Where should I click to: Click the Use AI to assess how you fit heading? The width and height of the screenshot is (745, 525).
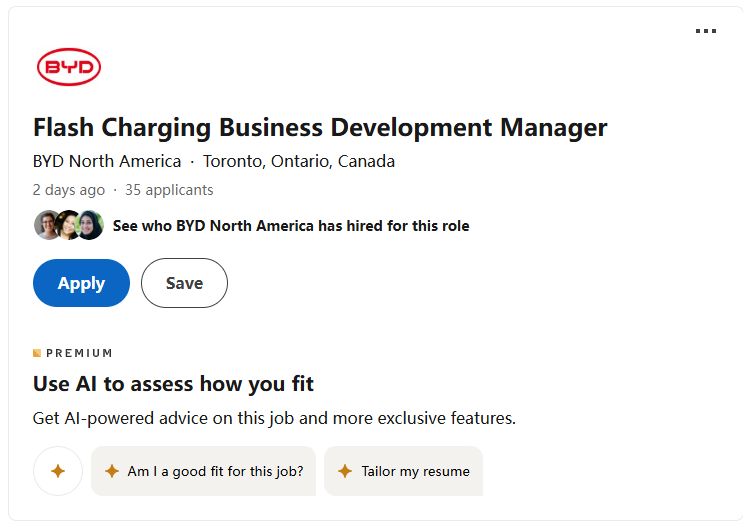173,384
